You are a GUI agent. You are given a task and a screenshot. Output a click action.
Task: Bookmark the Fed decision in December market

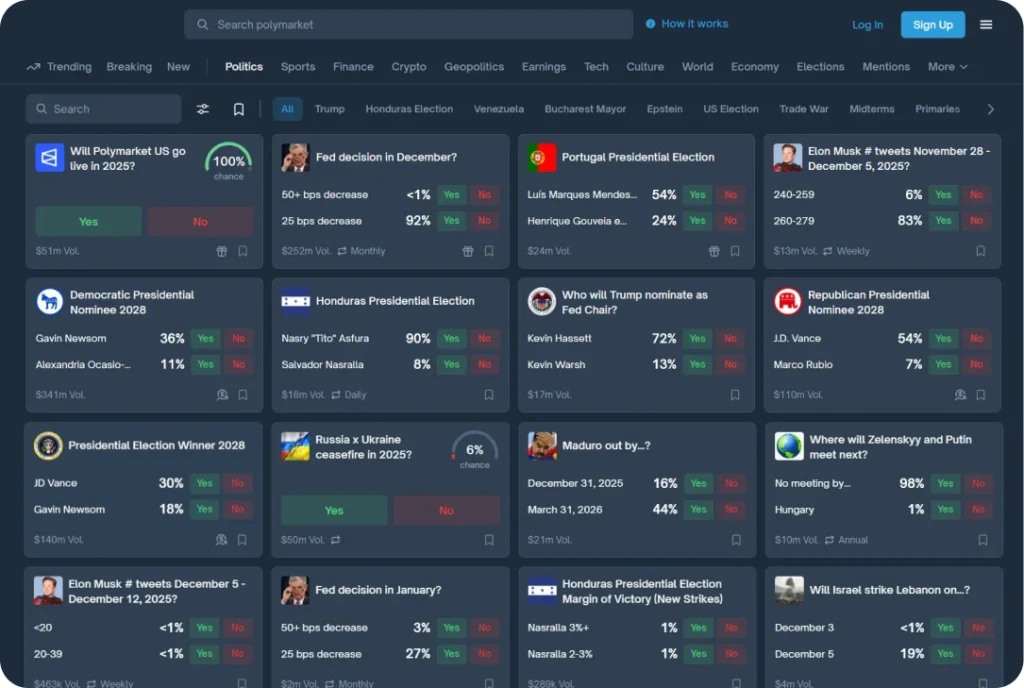pyautogui.click(x=489, y=251)
